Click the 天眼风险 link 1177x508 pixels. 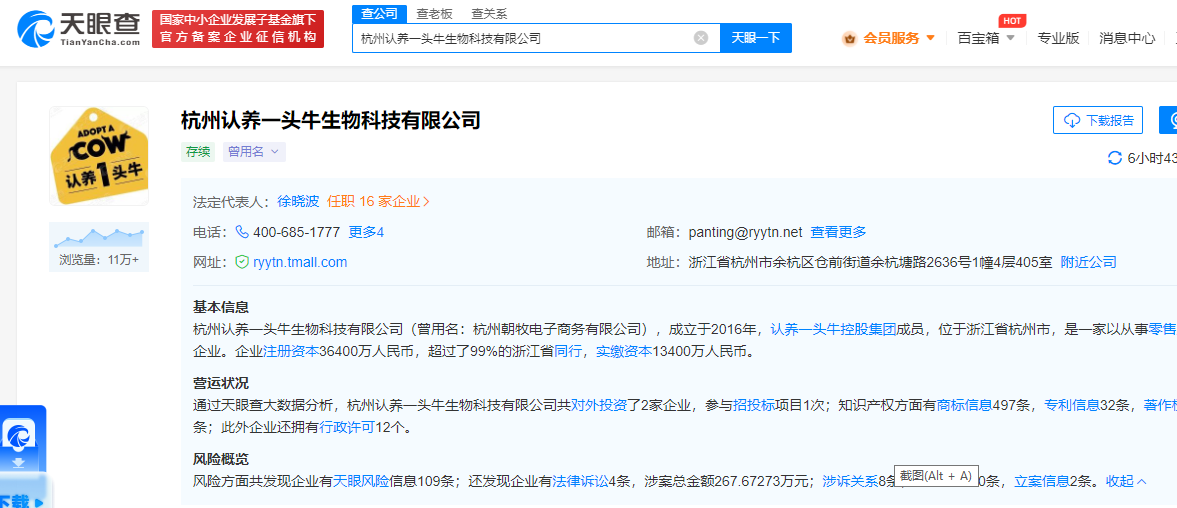361,481
